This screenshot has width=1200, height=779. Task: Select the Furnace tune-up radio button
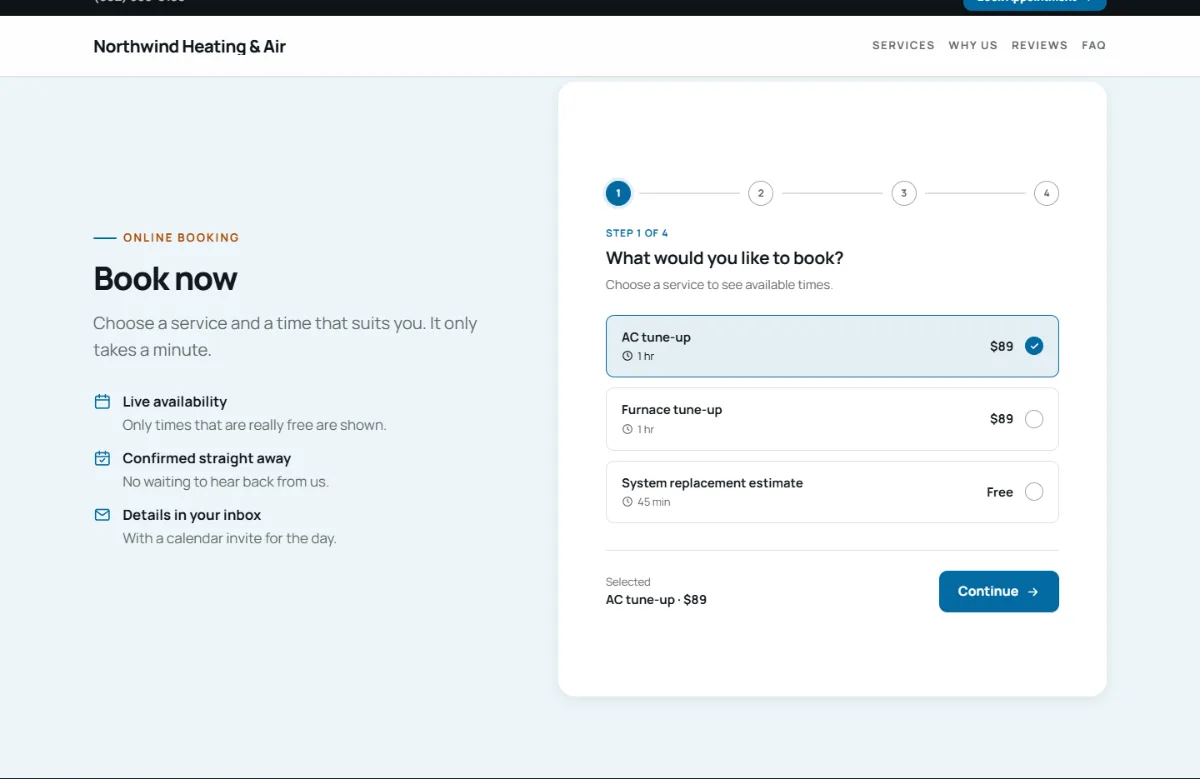pyautogui.click(x=1034, y=419)
